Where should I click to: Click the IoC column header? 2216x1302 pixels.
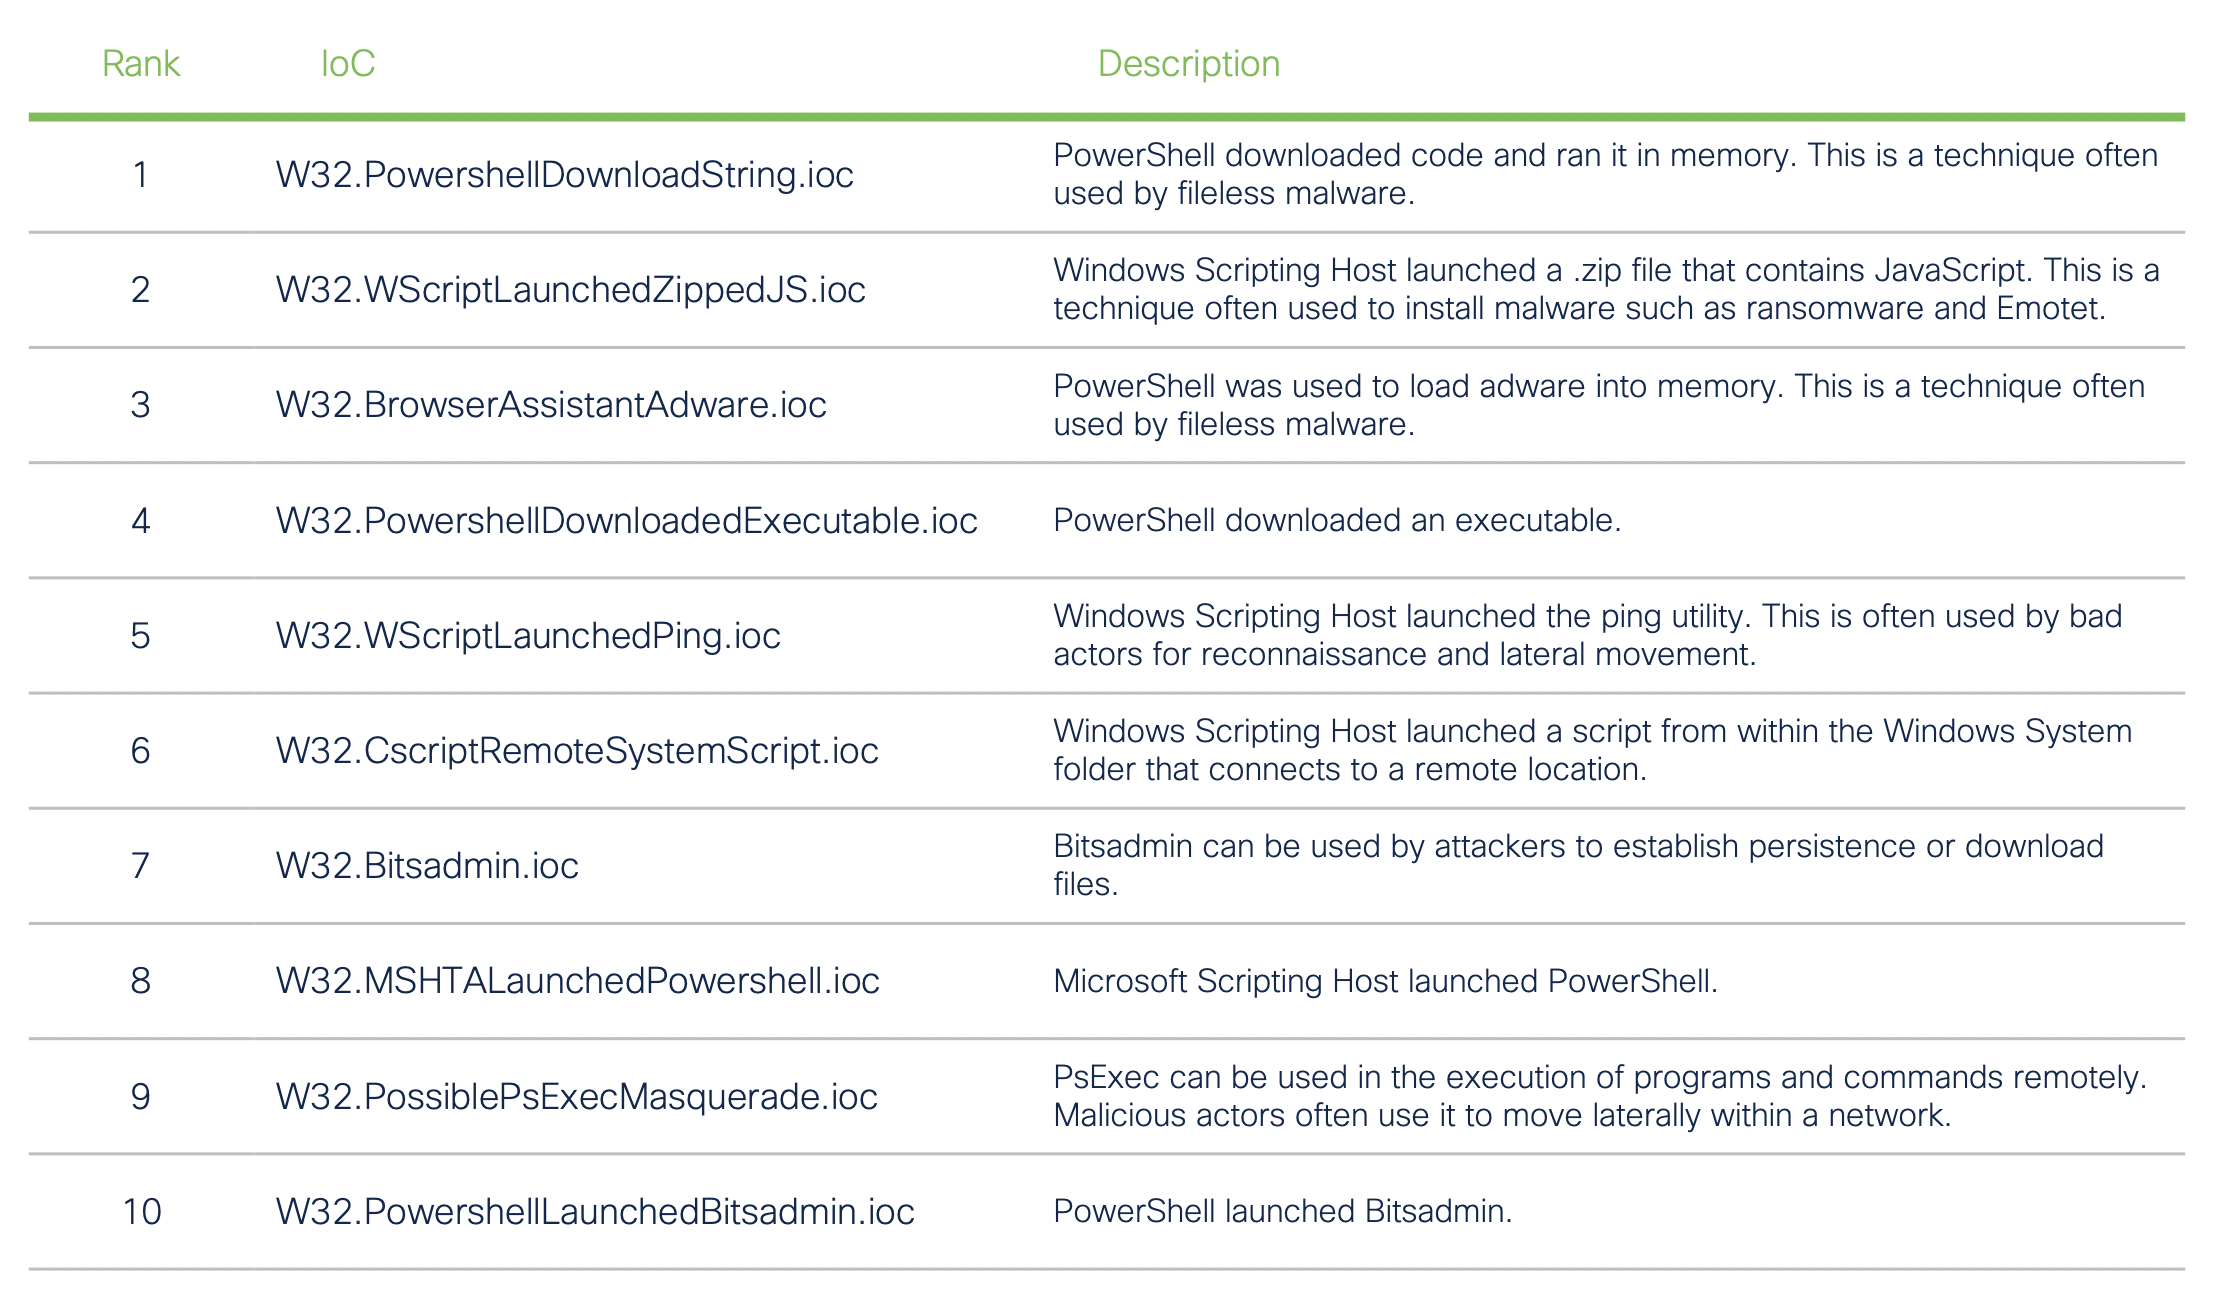tap(347, 64)
